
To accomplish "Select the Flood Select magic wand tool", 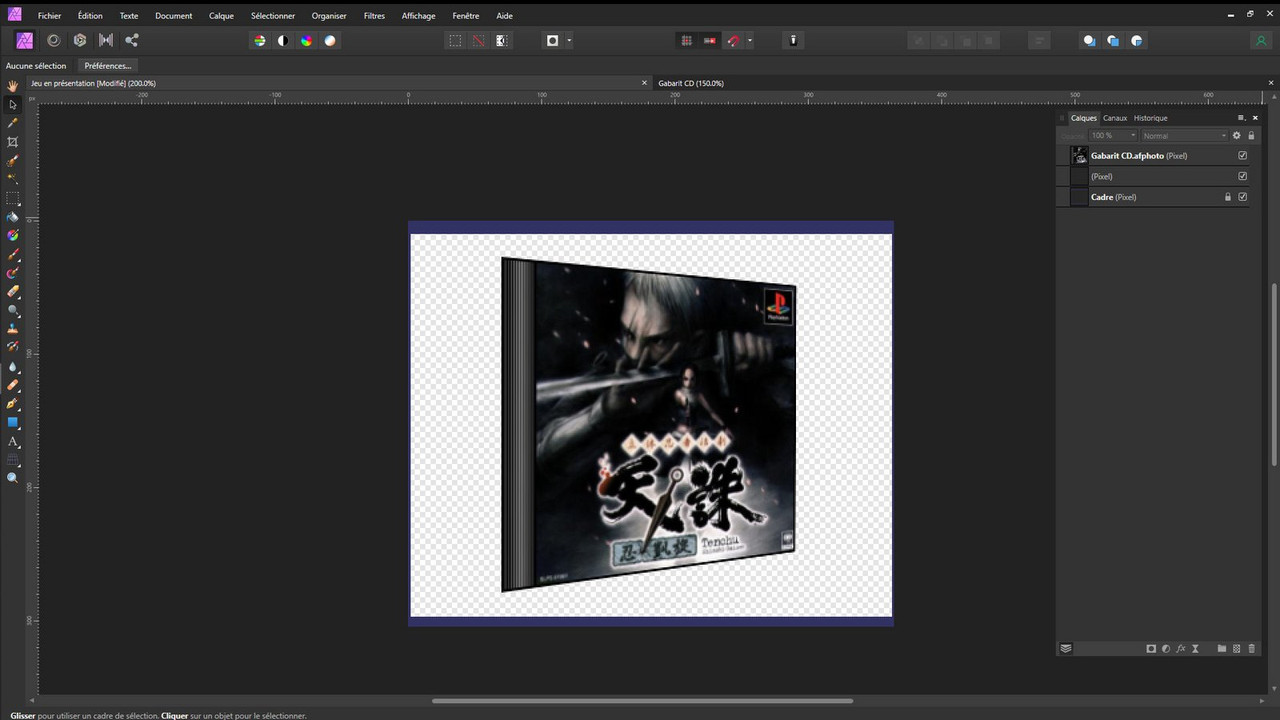I will pos(13,179).
